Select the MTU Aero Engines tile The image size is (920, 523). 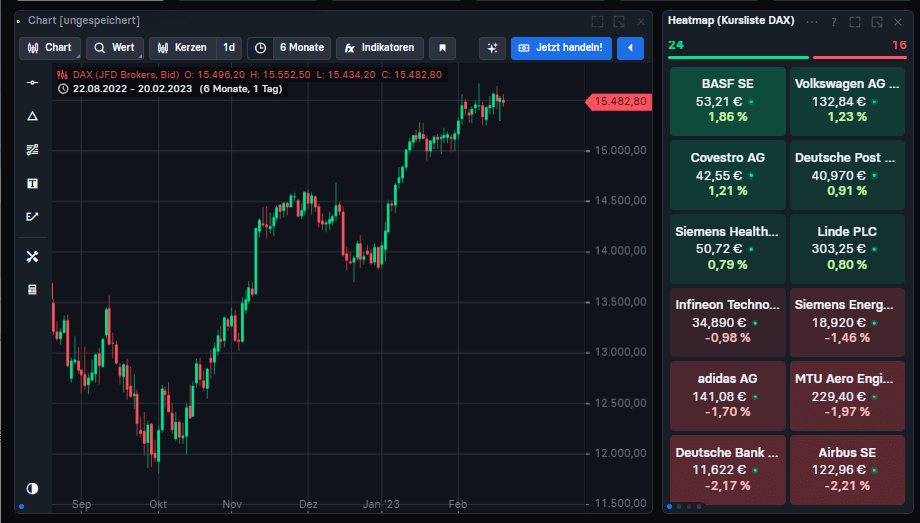tap(847, 396)
